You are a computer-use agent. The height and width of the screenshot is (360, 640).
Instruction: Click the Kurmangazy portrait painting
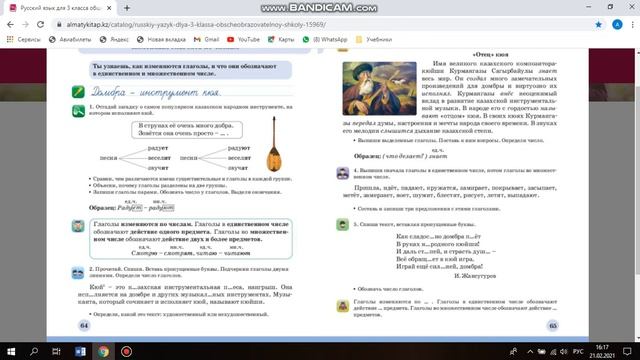point(379,88)
